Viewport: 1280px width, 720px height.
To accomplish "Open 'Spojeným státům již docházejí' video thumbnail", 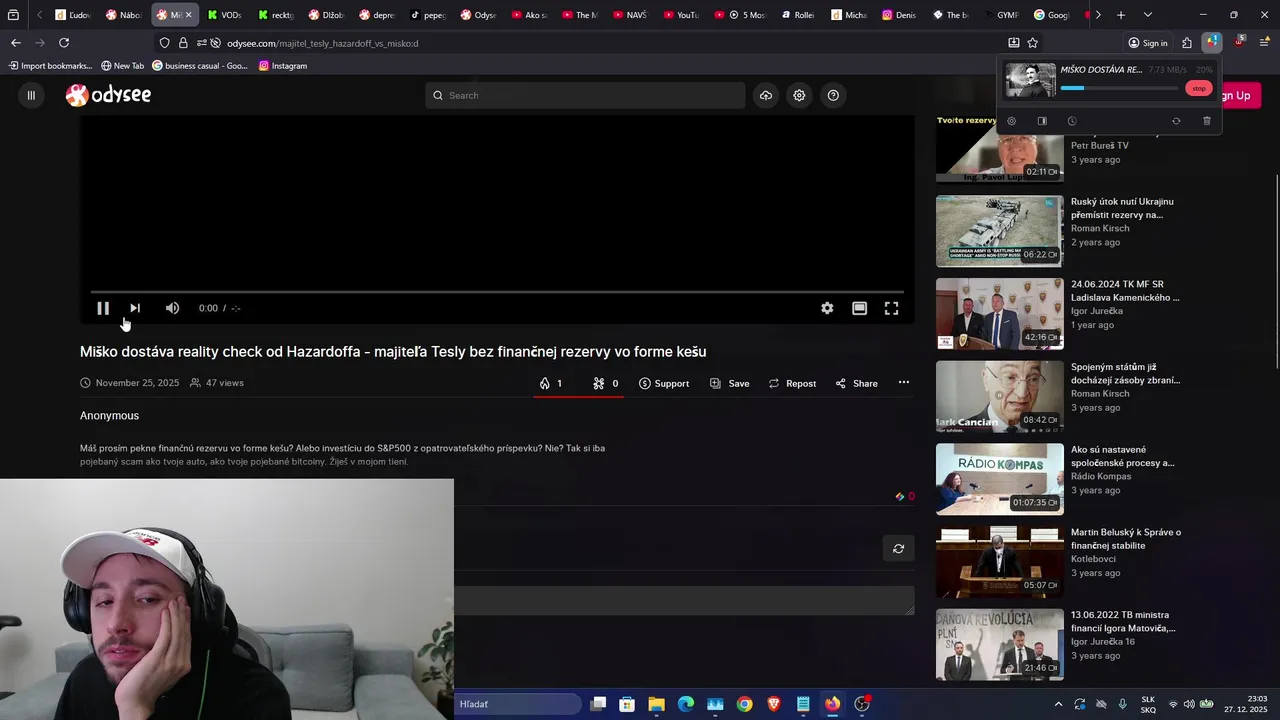I will (x=999, y=396).
